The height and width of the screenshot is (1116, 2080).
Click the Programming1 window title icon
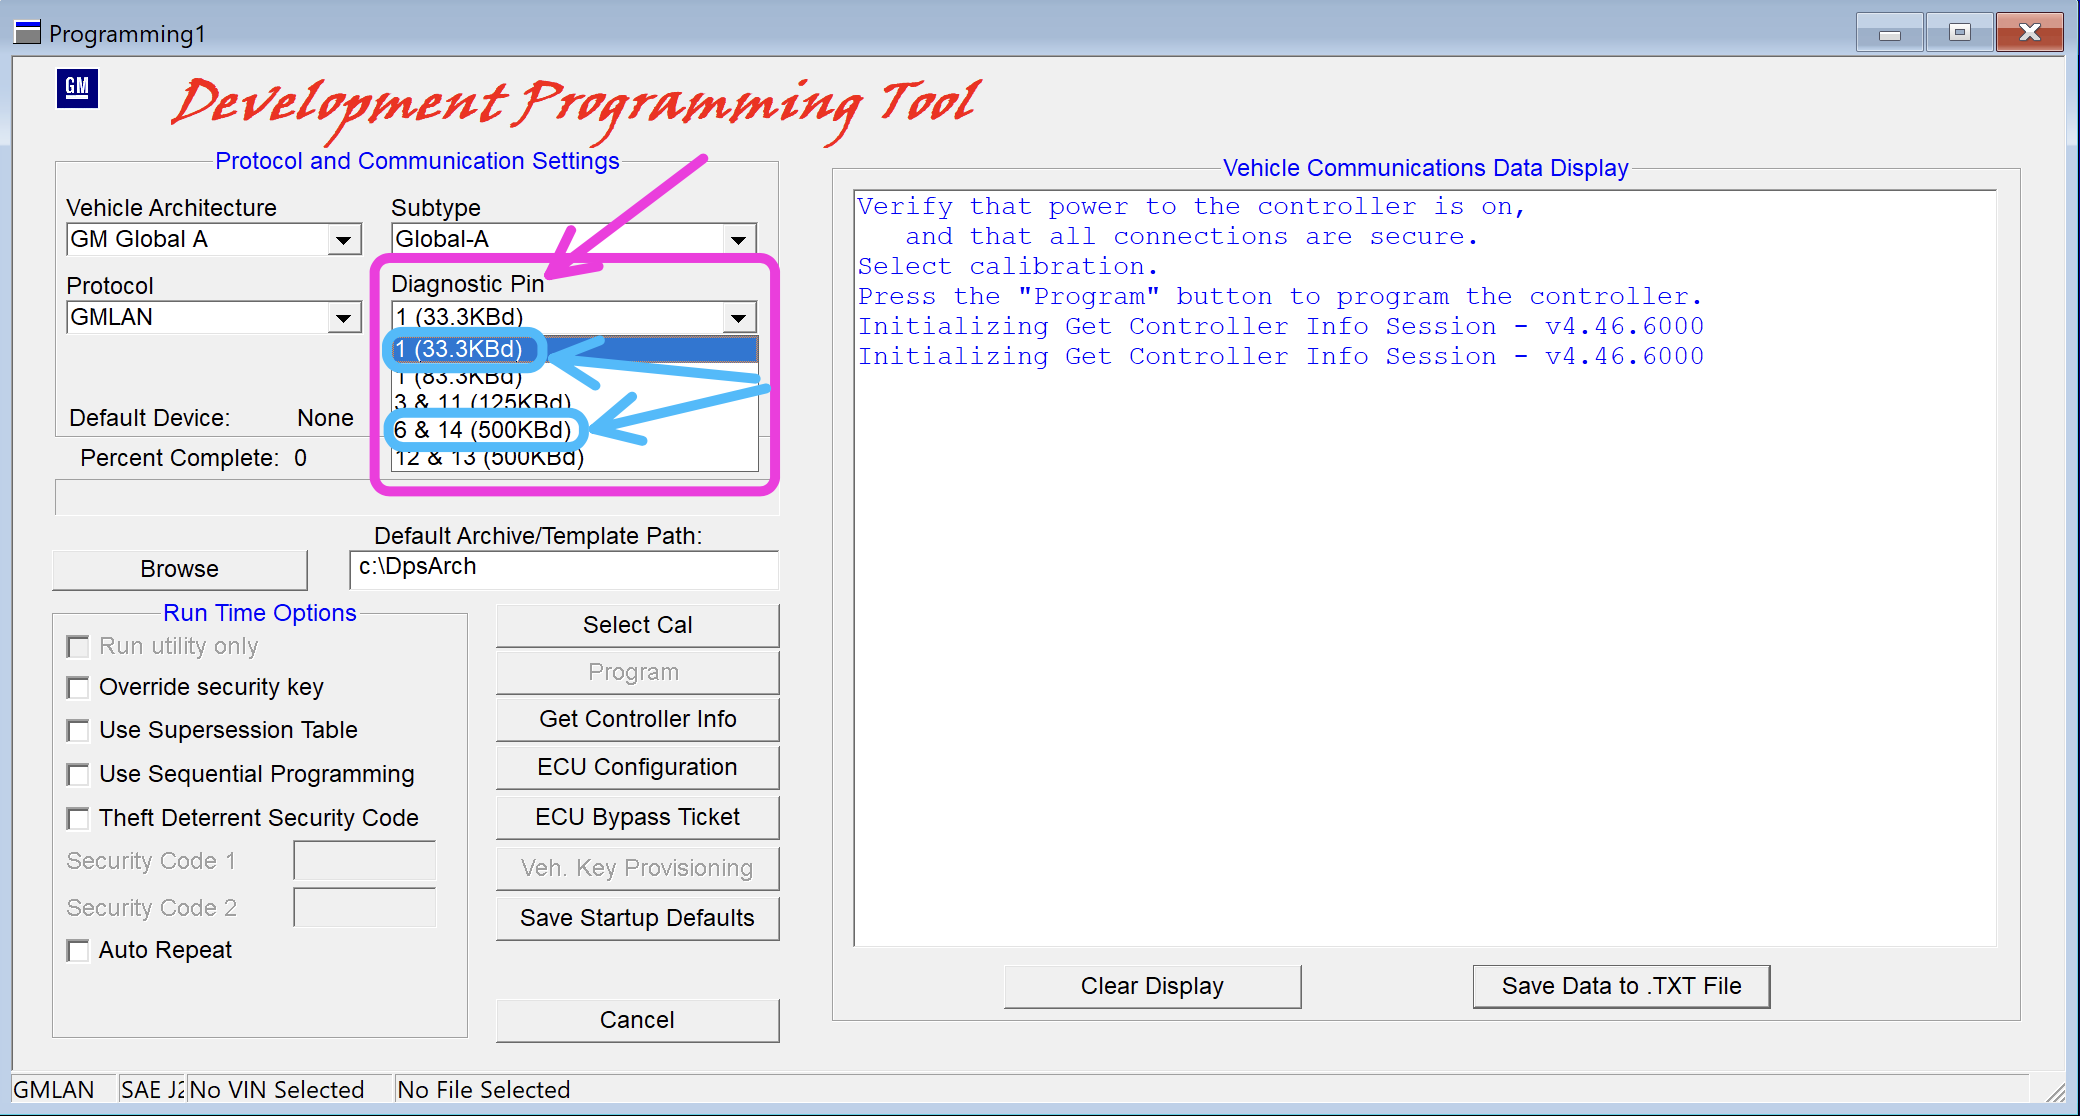pyautogui.click(x=27, y=32)
